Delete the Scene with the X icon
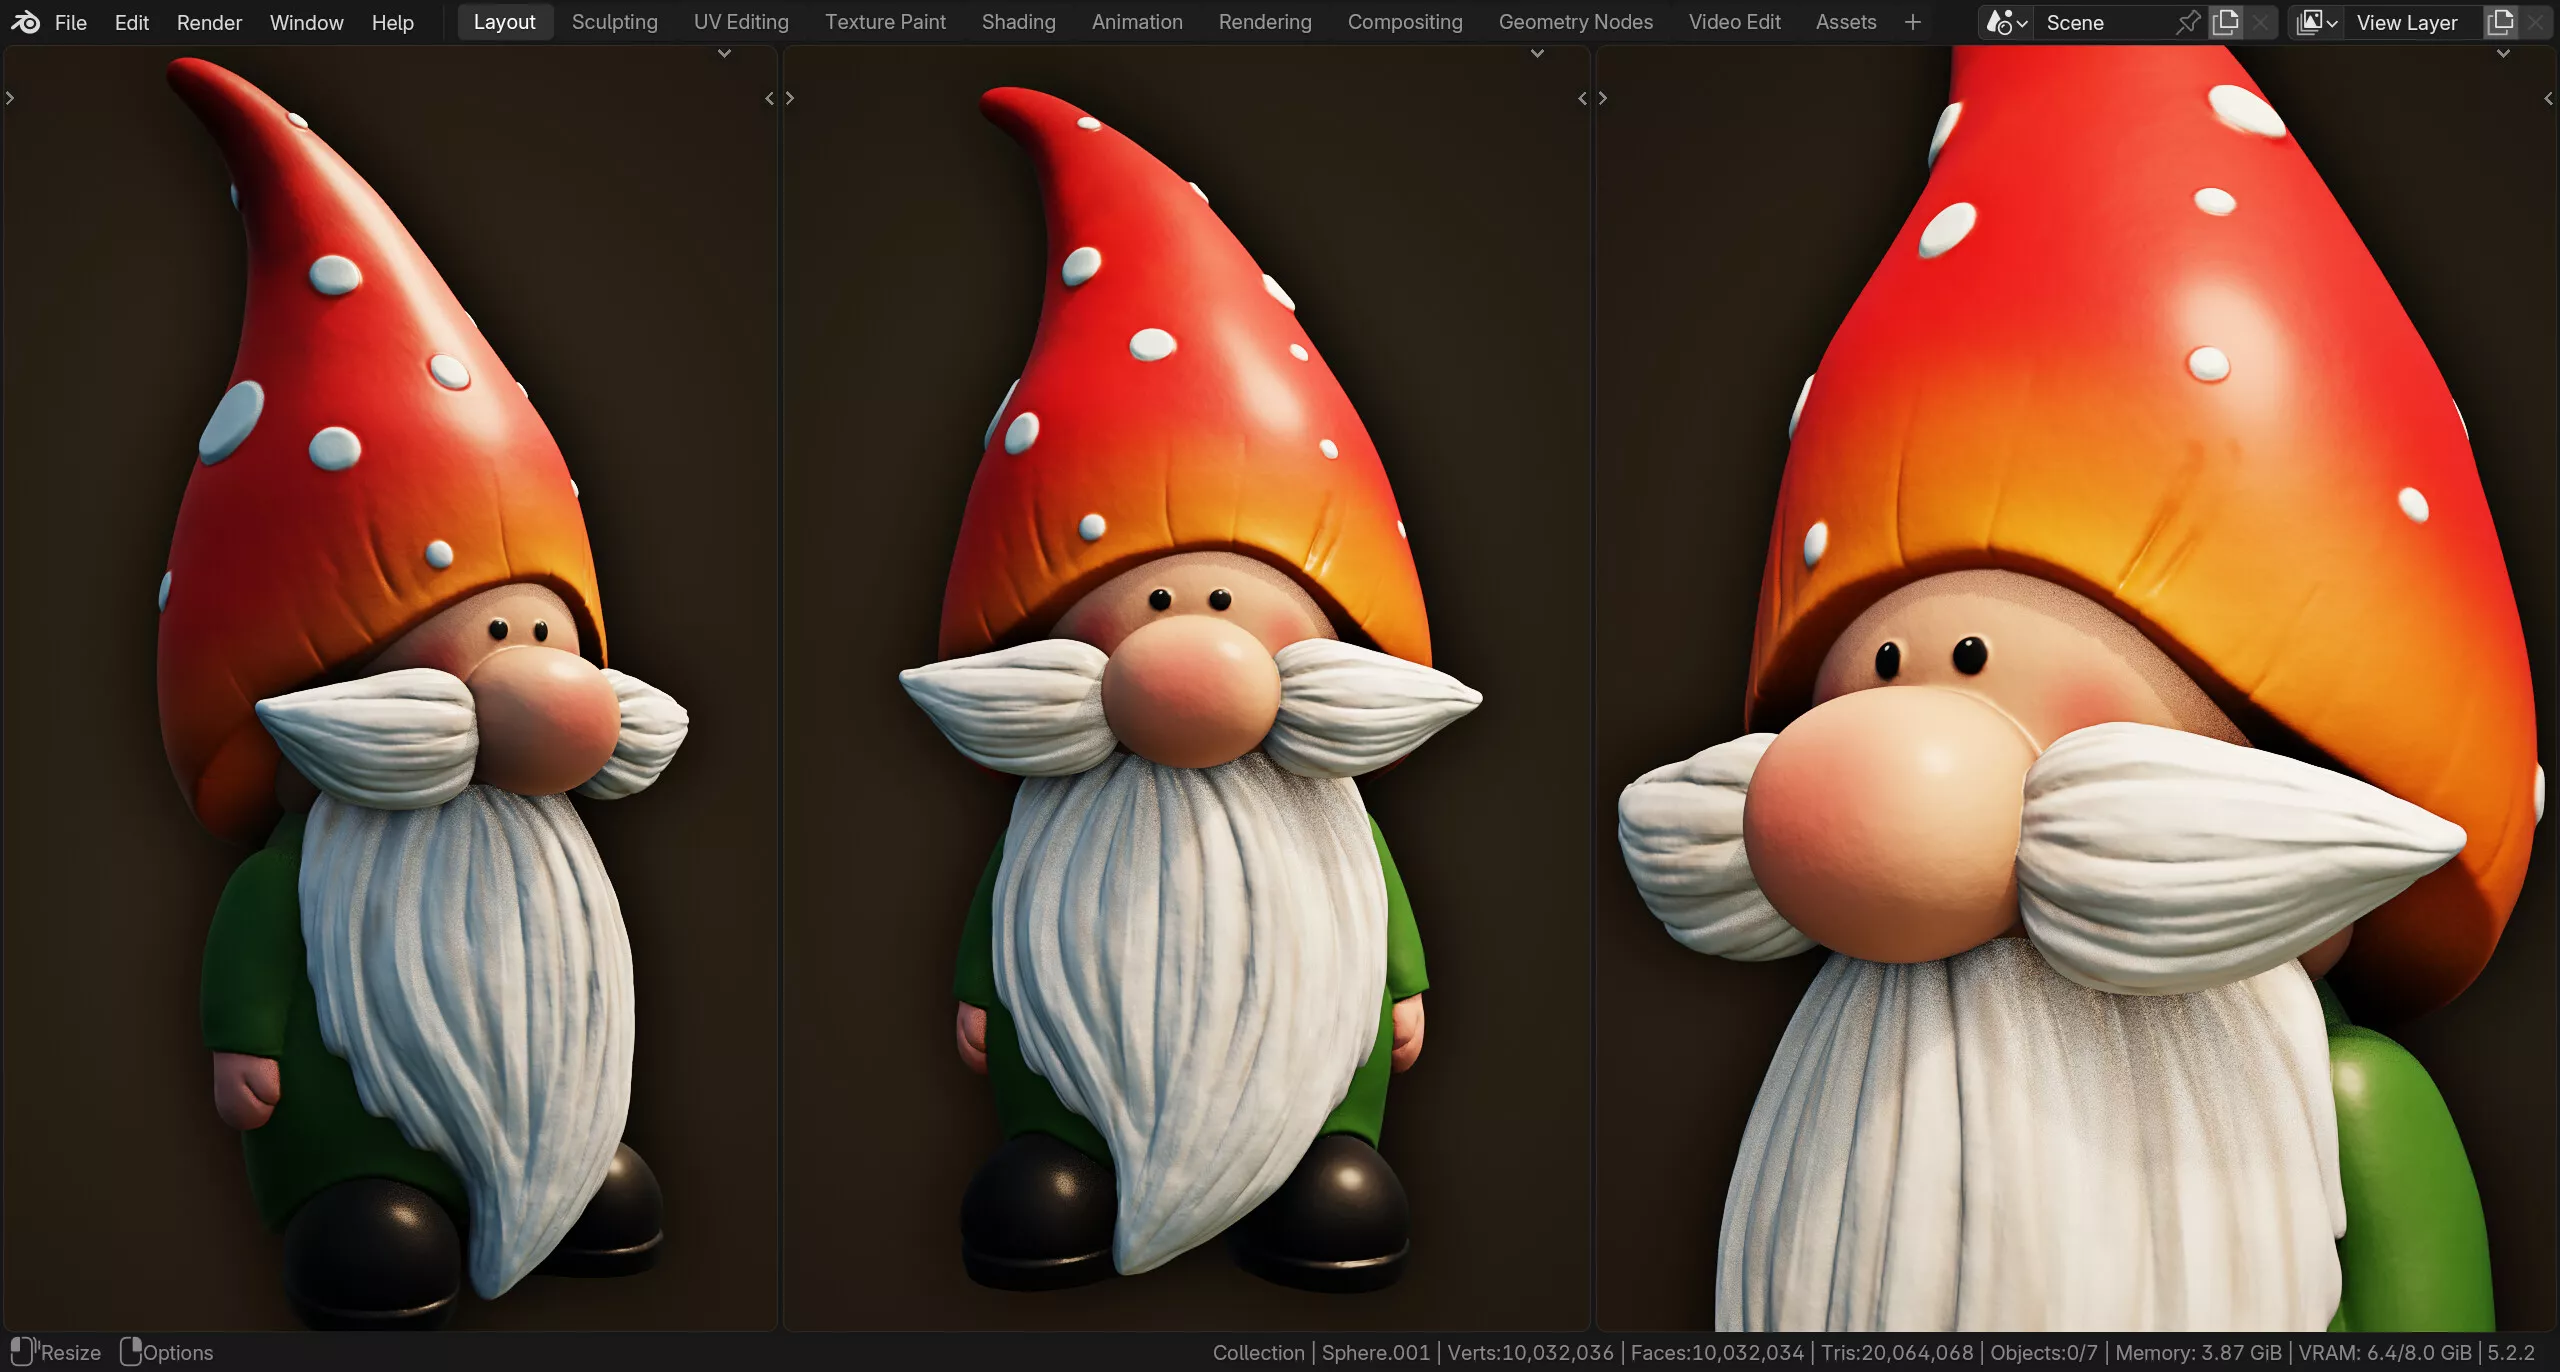2560x1372 pixels. tap(2260, 22)
